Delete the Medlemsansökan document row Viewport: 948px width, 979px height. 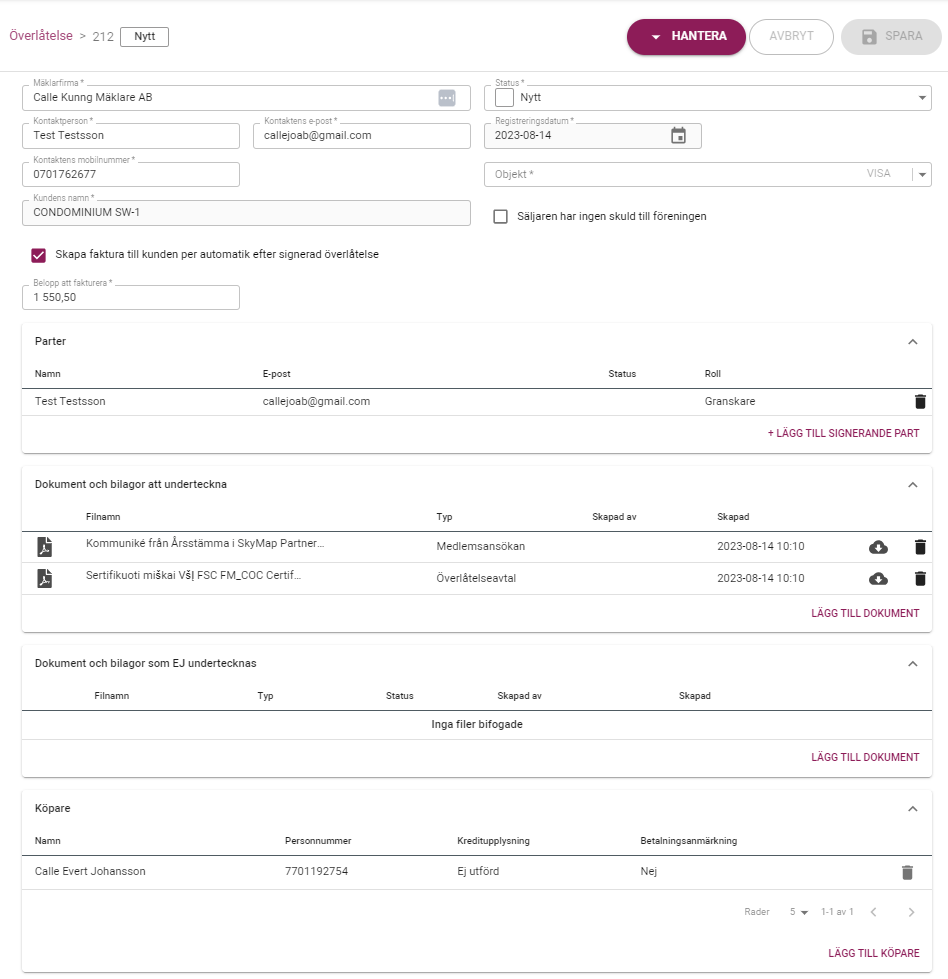tap(920, 547)
